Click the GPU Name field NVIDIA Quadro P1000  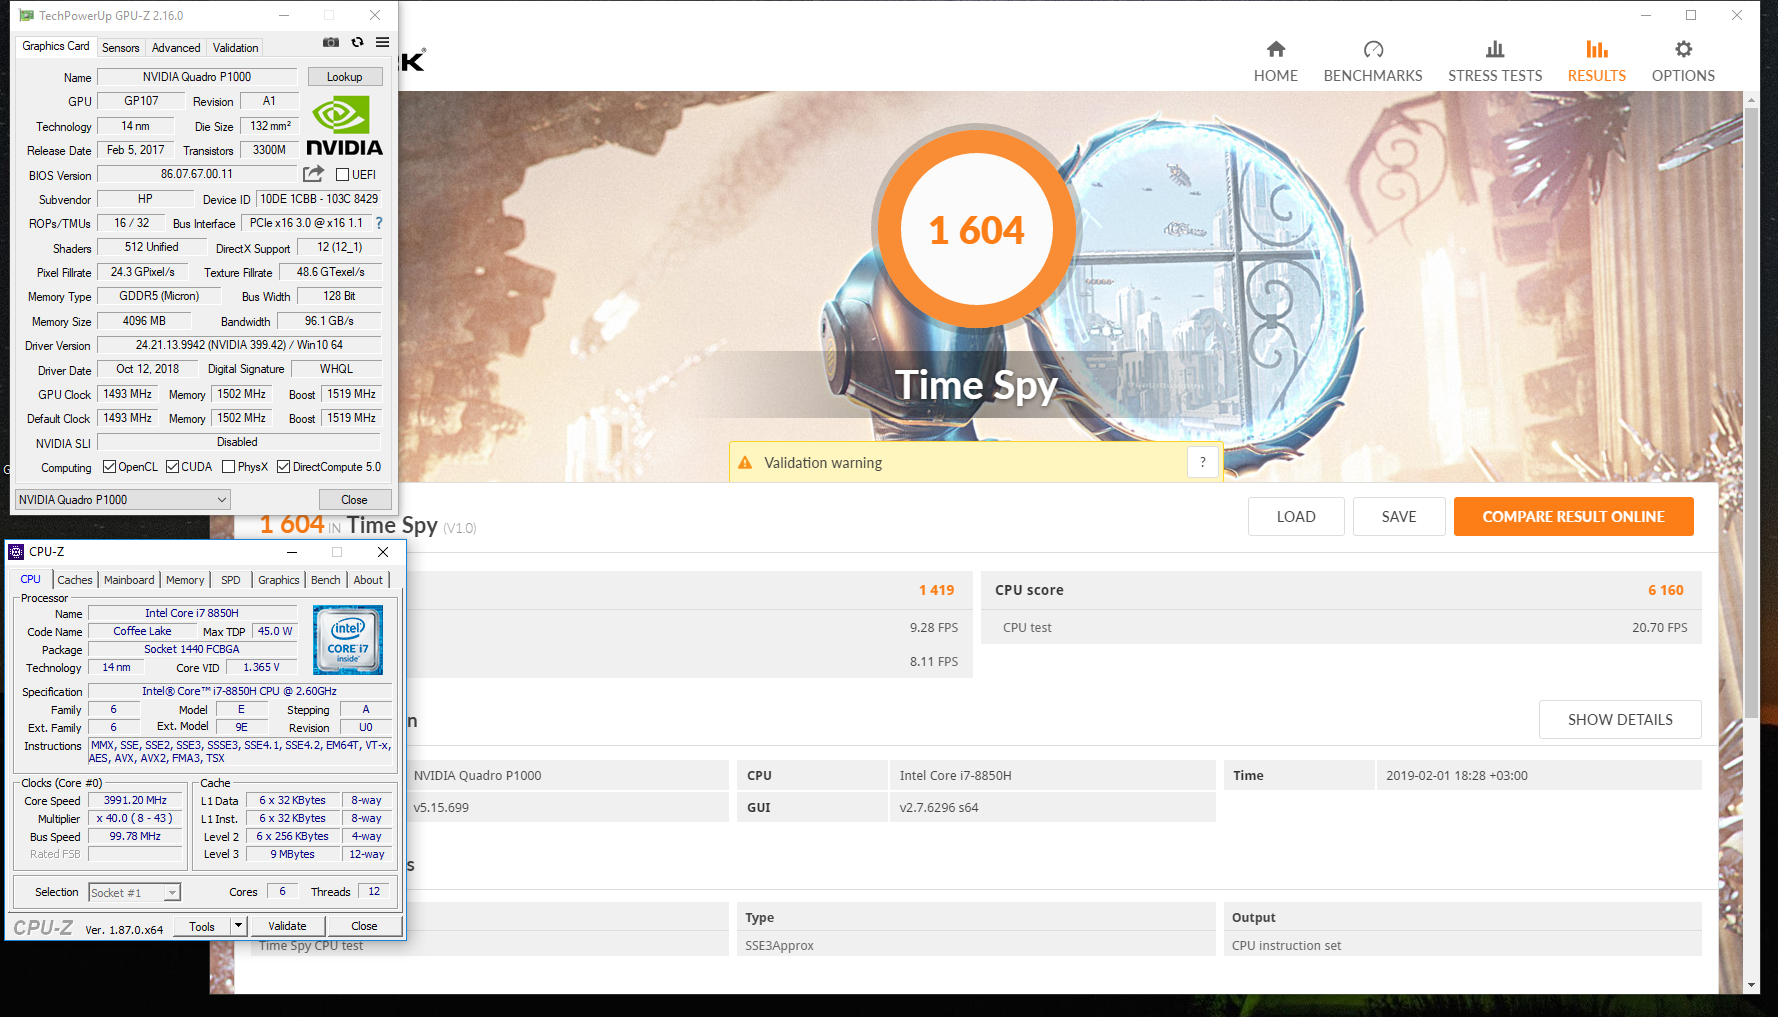pos(197,77)
